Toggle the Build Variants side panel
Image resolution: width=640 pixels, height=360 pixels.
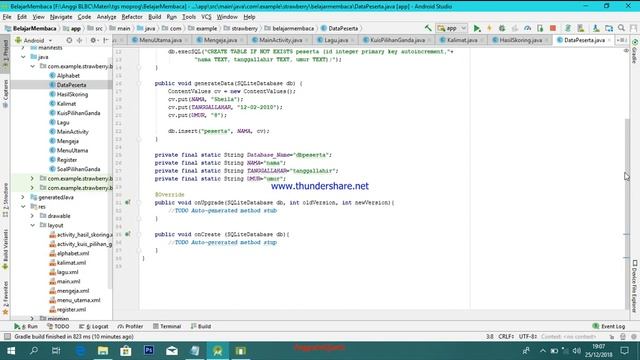[x=5, y=249]
